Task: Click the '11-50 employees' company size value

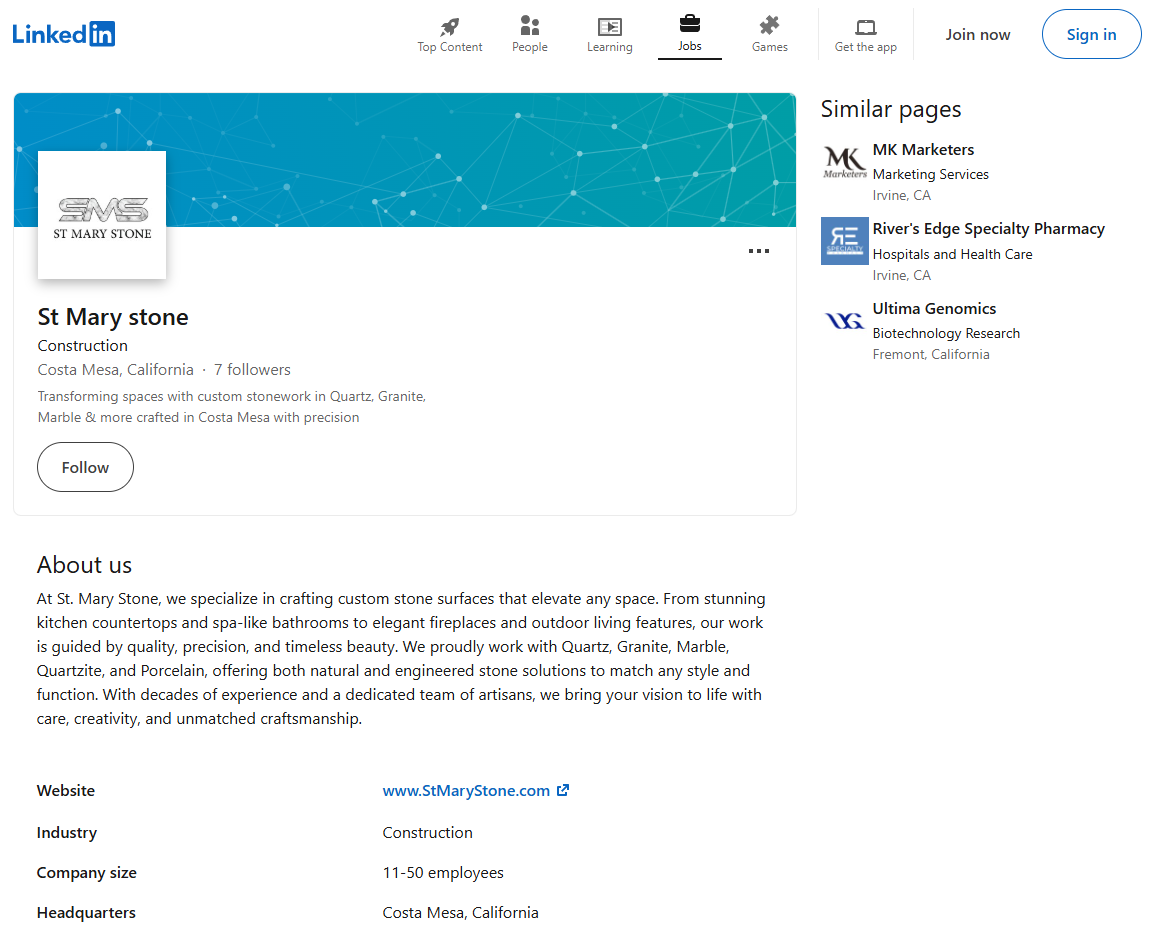Action: [x=443, y=873]
